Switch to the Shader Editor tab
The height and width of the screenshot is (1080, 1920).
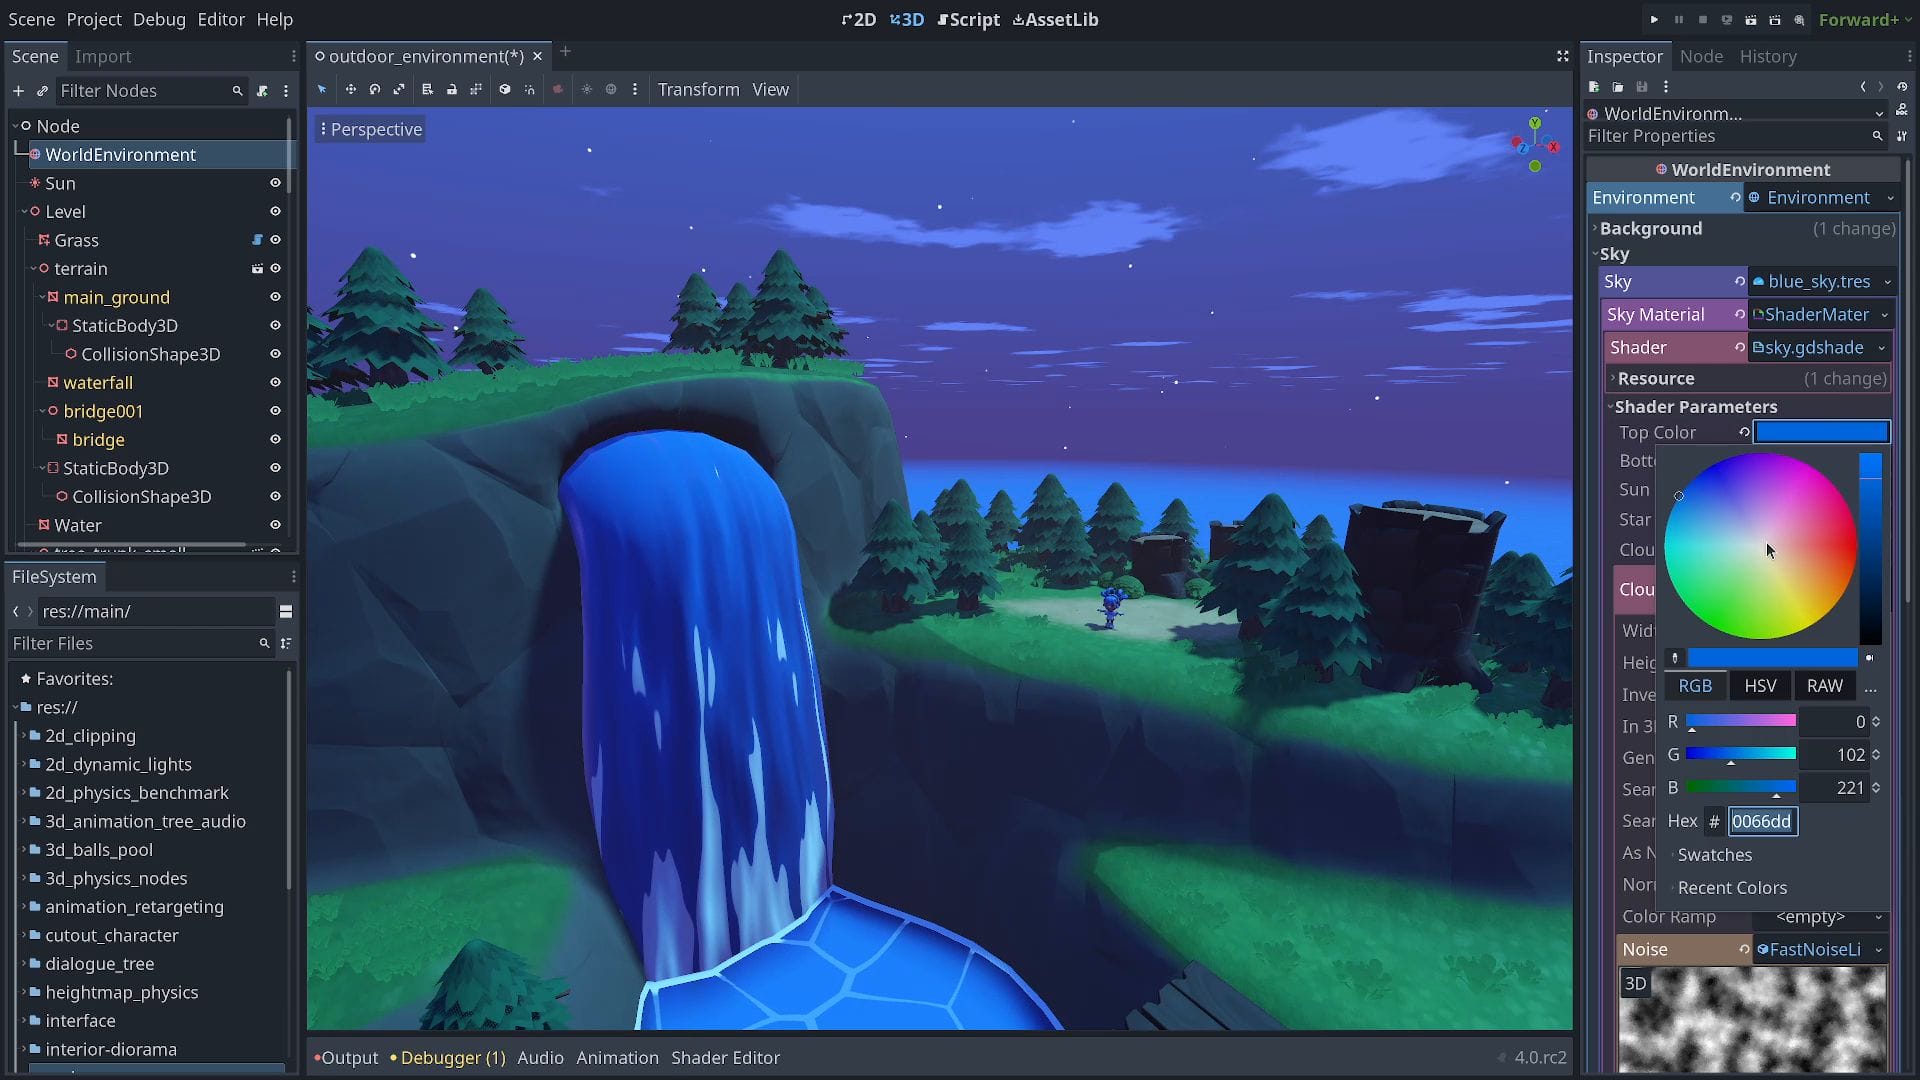click(x=727, y=1056)
